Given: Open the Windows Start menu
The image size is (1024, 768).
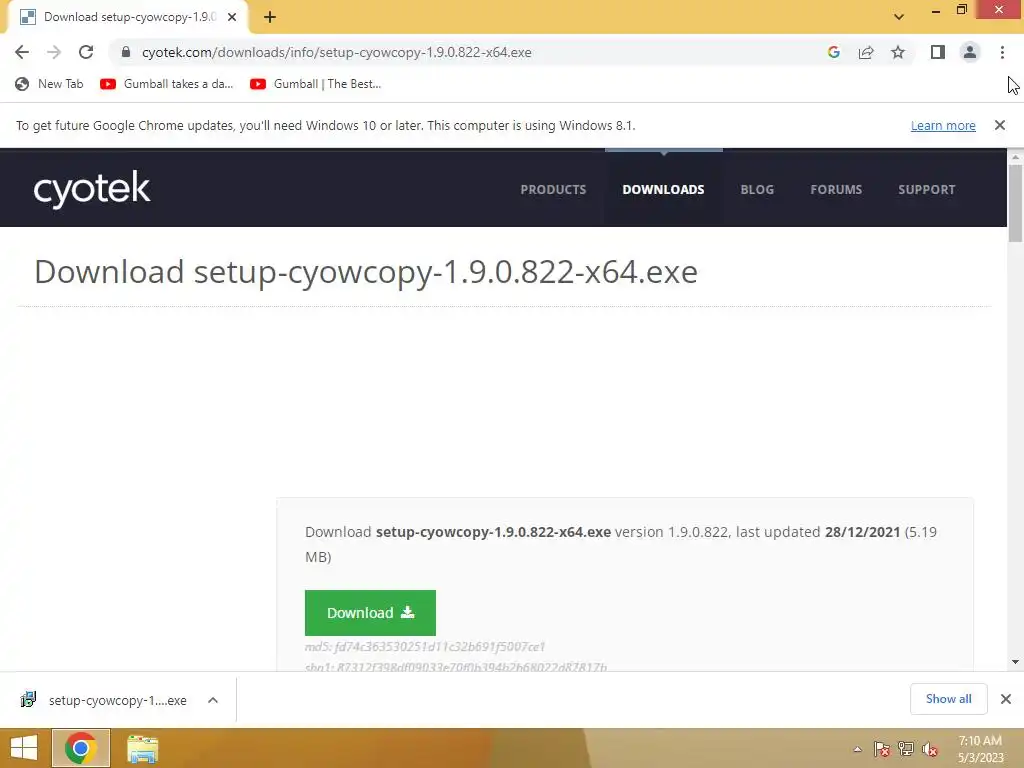Looking at the screenshot, I should (24, 748).
